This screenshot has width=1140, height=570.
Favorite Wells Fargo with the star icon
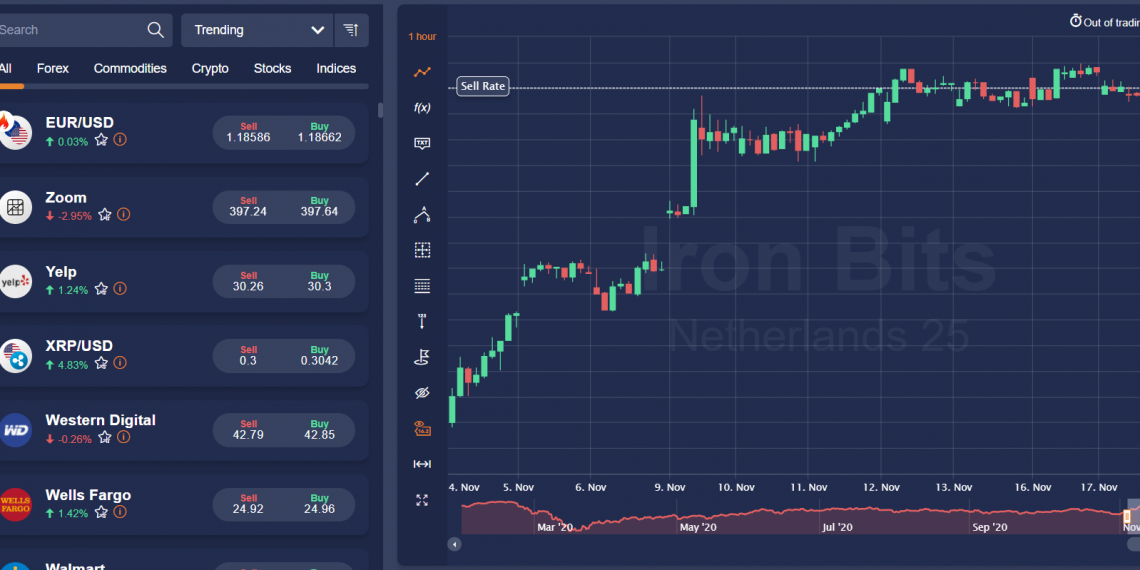(101, 512)
